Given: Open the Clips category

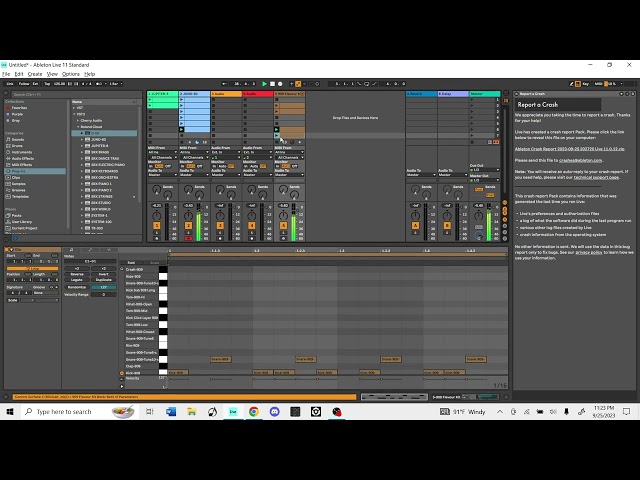Looking at the screenshot, I should 16,178.
